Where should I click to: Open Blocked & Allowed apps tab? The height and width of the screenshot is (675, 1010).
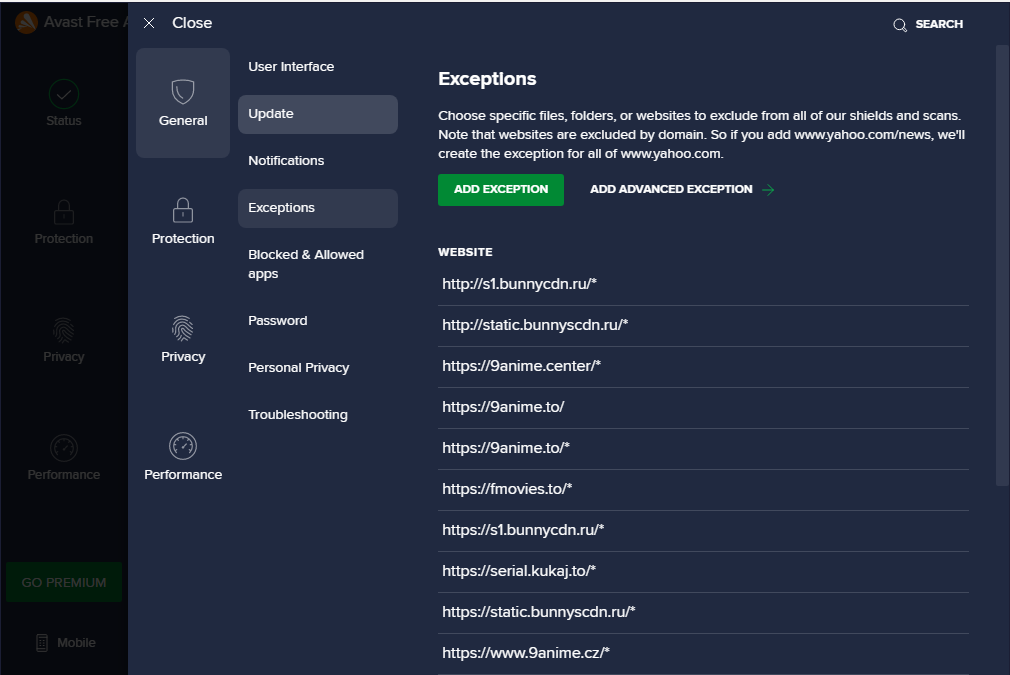318,264
